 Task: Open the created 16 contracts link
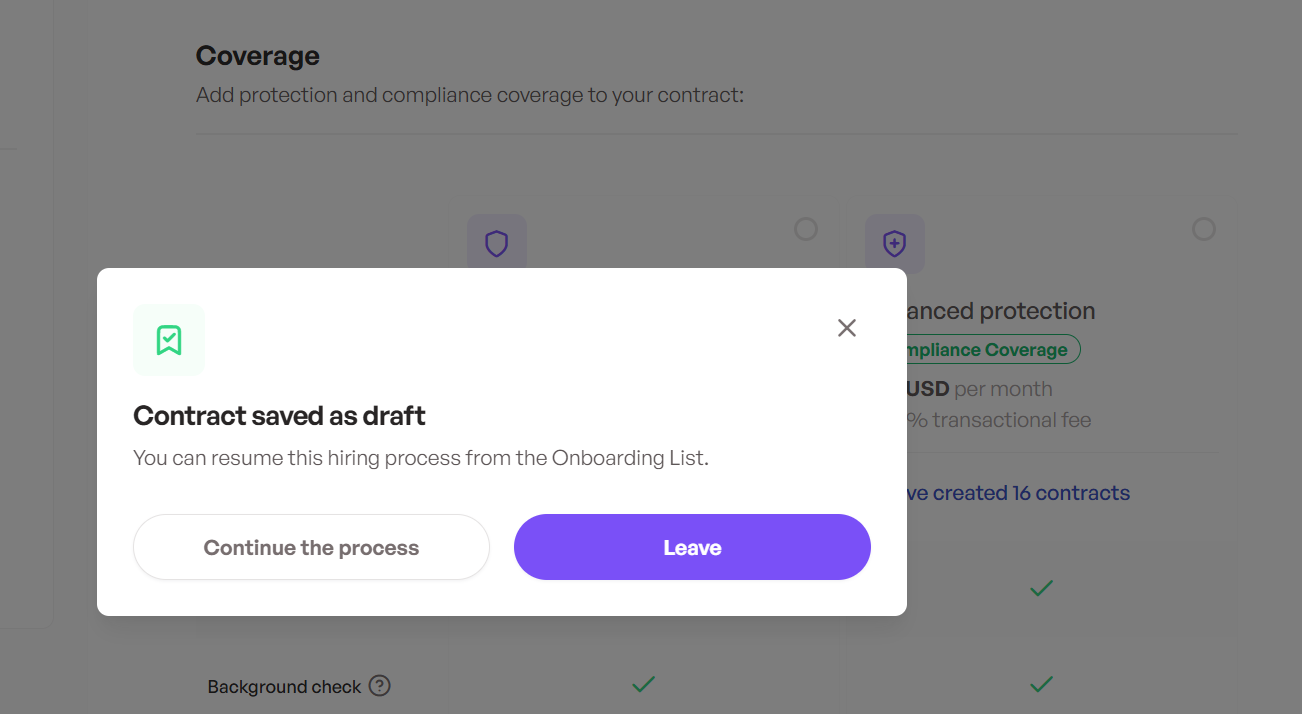[x=1018, y=493]
